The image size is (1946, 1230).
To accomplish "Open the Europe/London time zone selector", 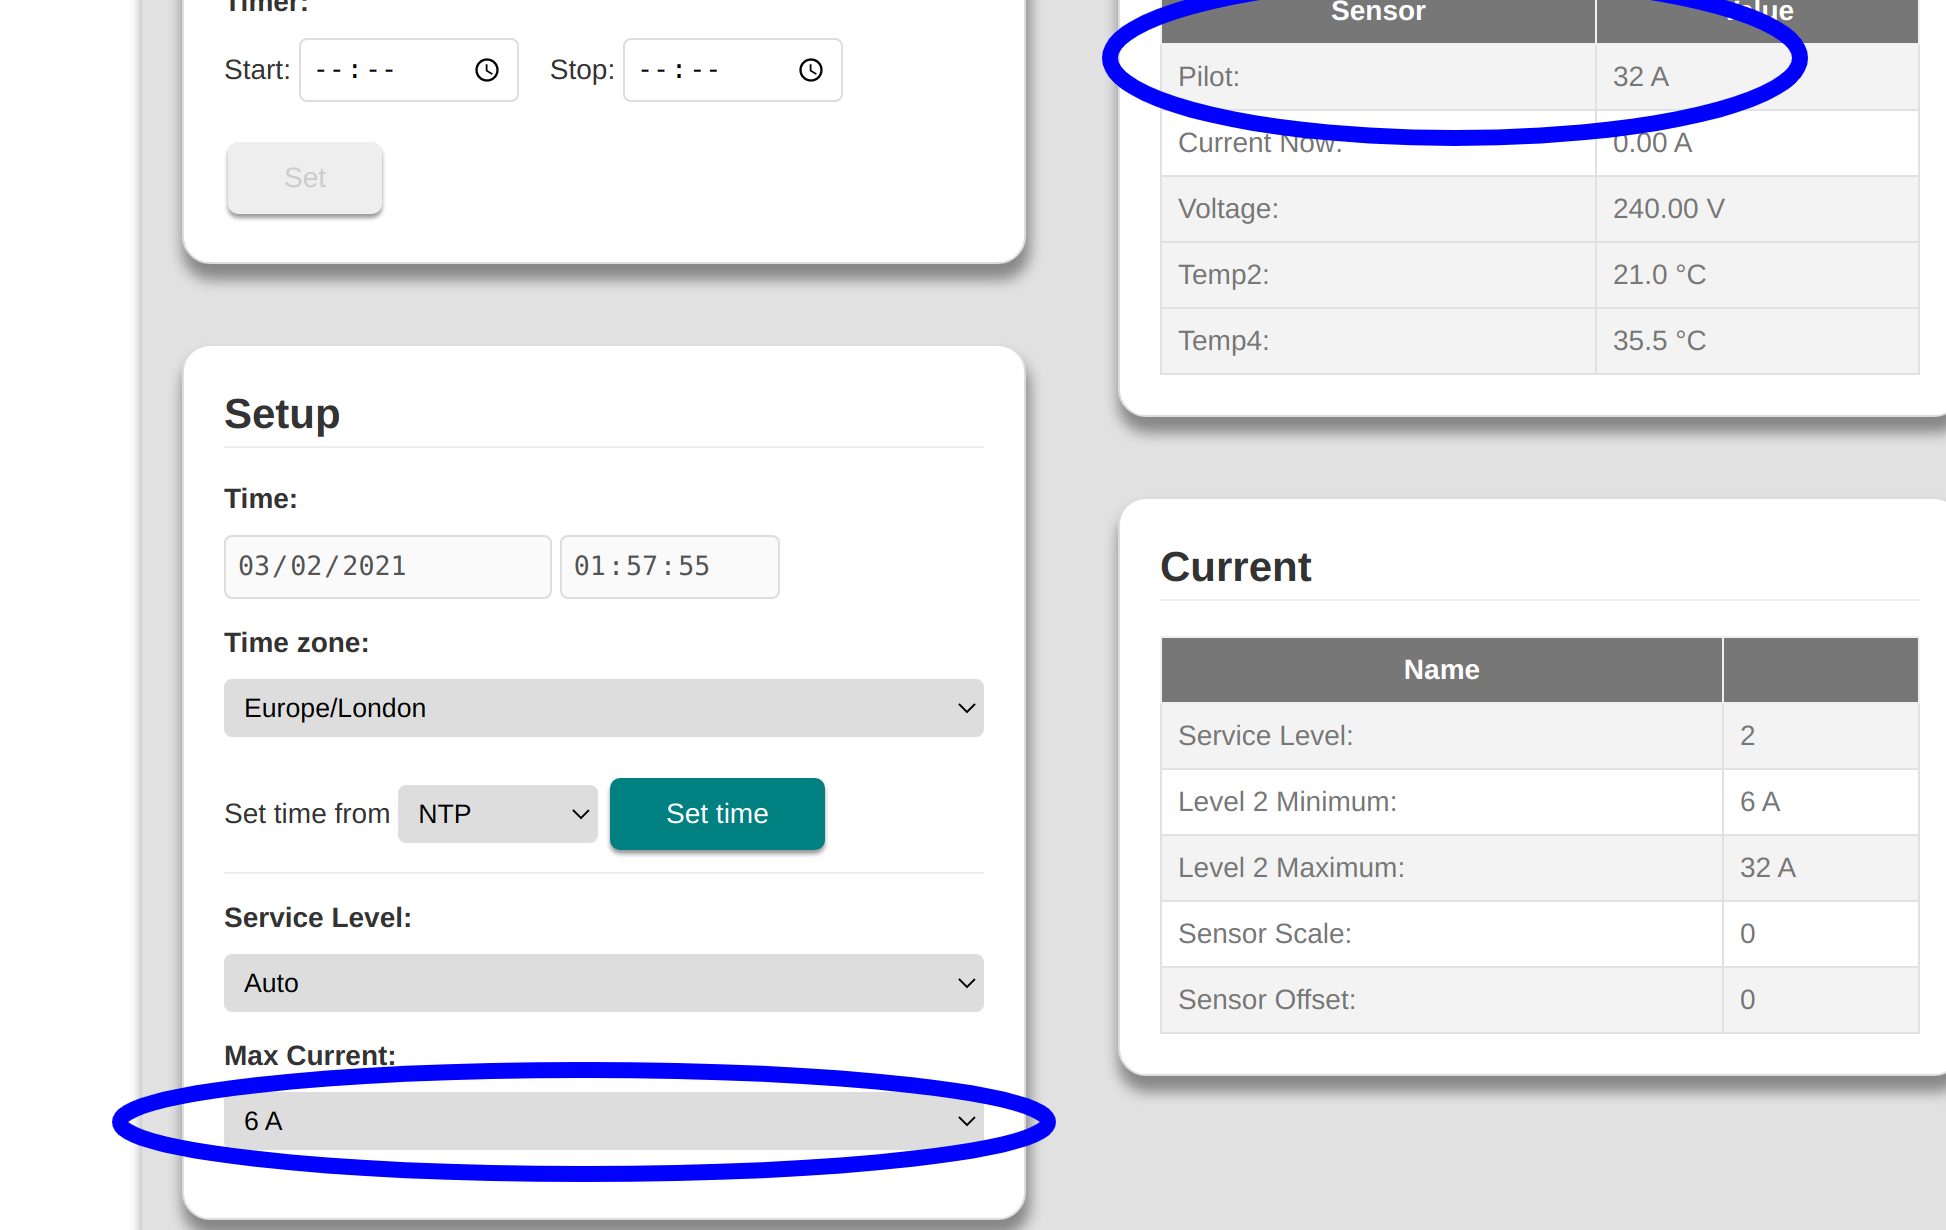I will click(603, 708).
